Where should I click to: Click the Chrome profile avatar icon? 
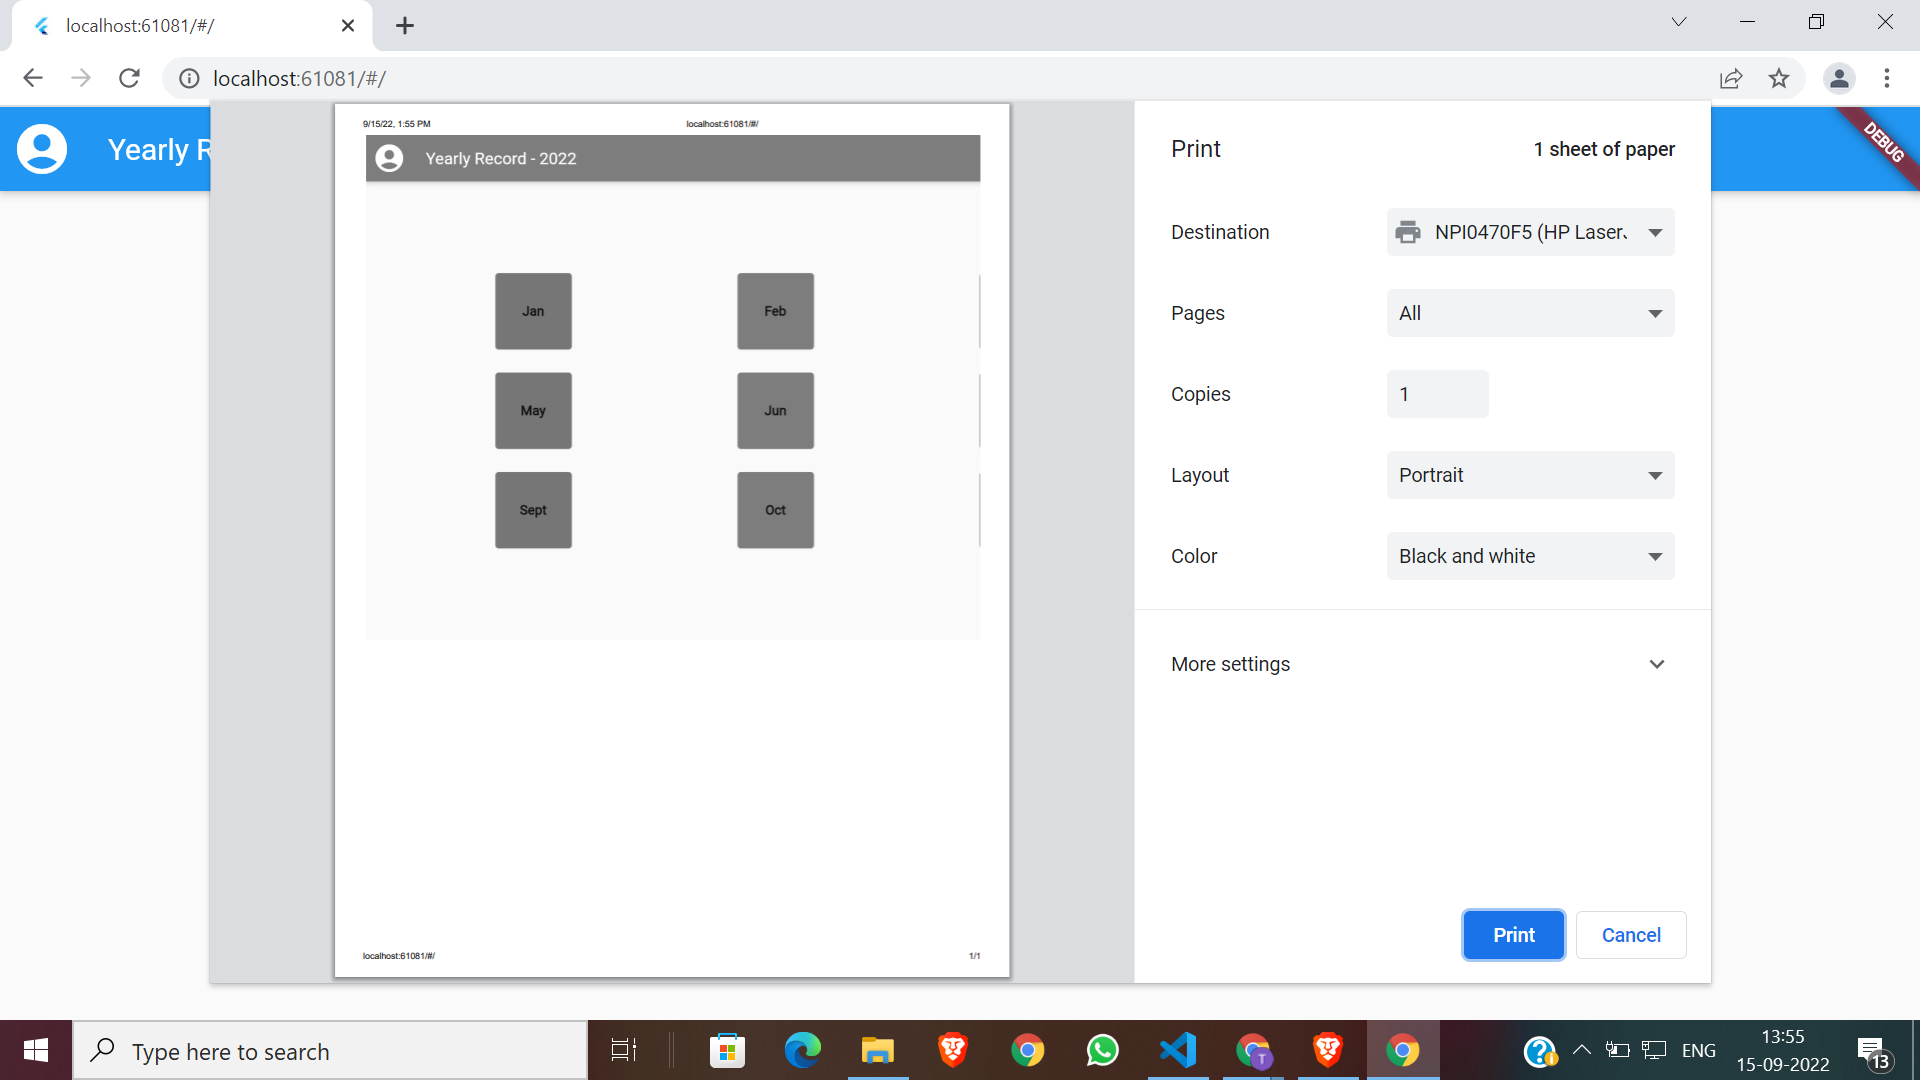tap(1839, 78)
